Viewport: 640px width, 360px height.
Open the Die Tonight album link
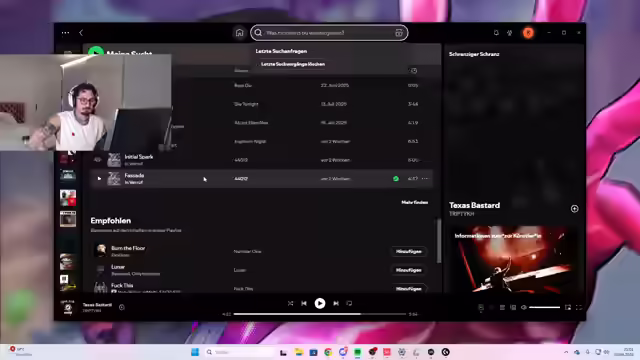click(246, 104)
